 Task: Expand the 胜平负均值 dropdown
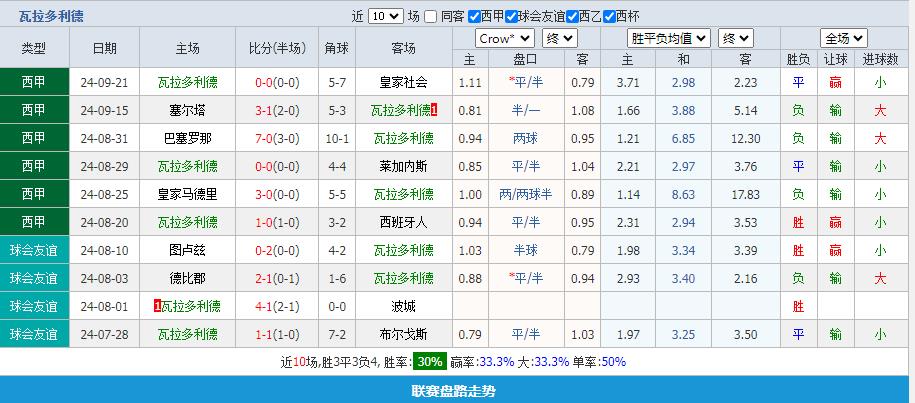669,39
